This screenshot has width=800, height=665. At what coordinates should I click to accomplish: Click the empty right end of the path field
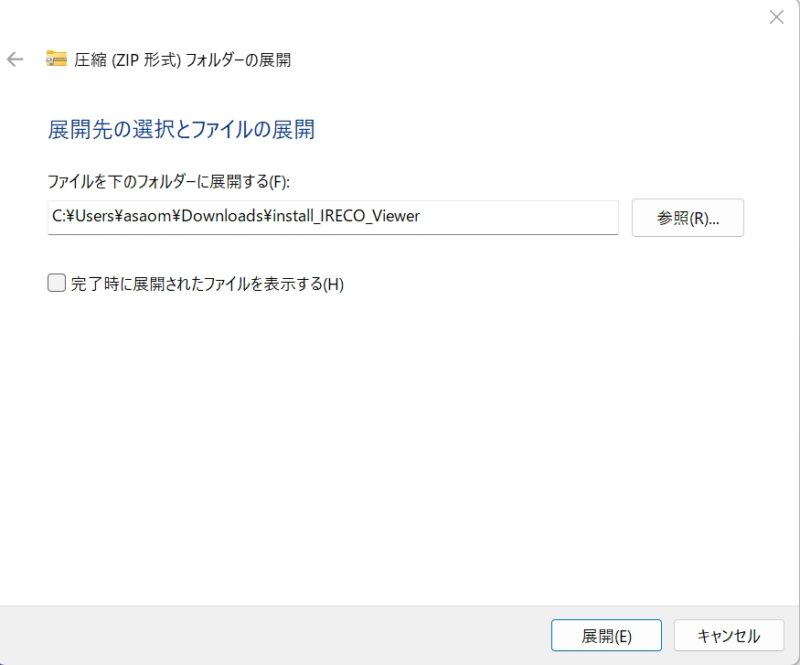point(540,217)
